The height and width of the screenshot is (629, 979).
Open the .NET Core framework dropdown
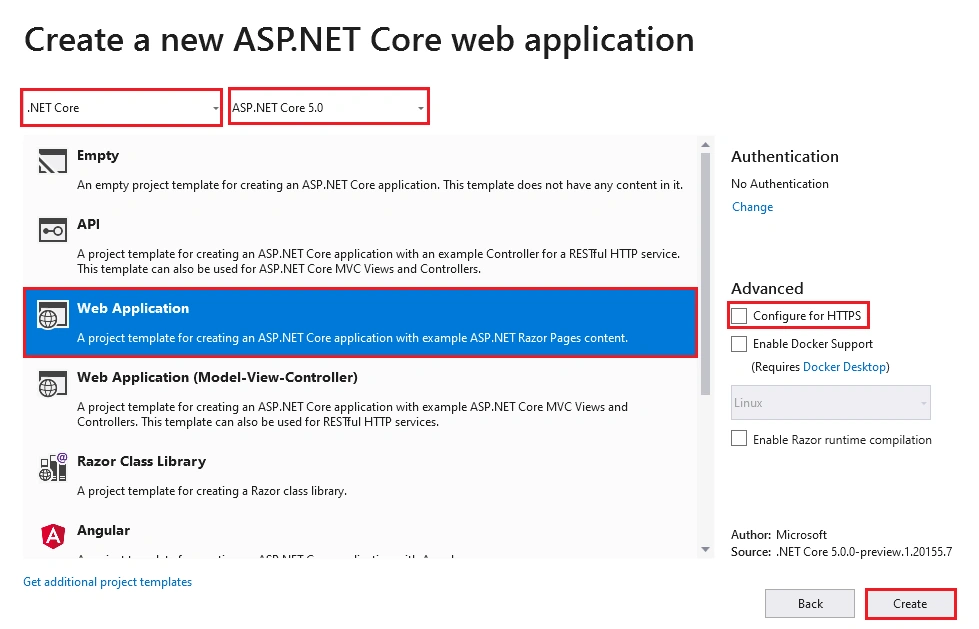click(122, 107)
